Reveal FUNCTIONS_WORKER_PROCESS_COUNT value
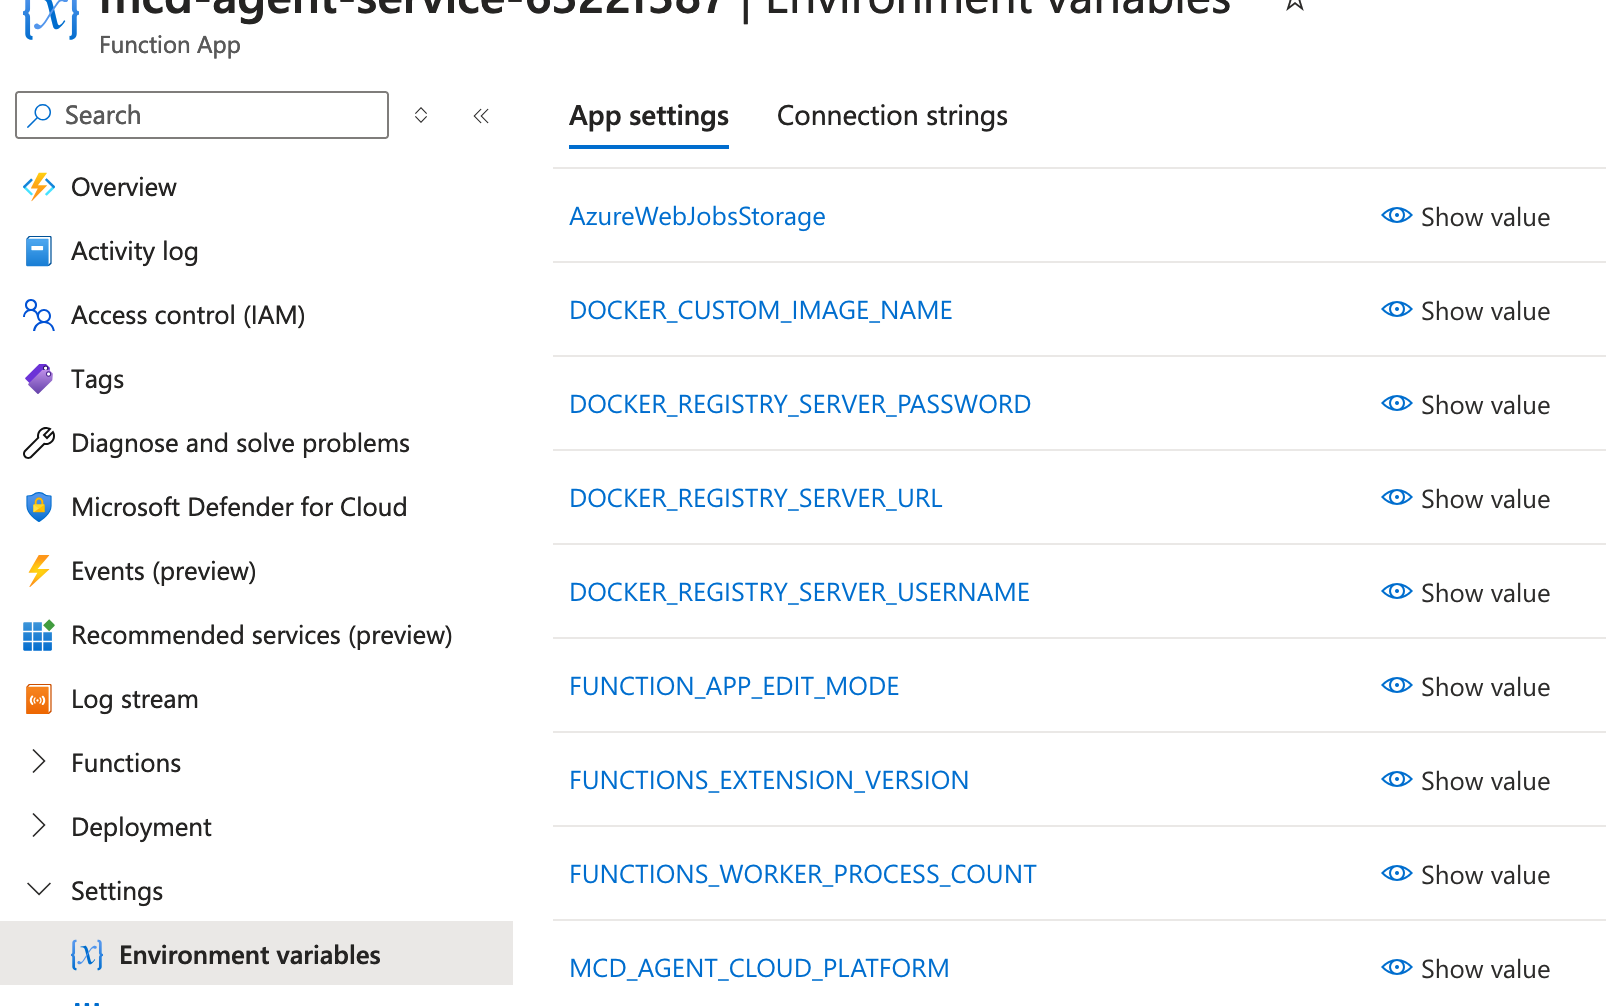The width and height of the screenshot is (1606, 1006). point(1465,875)
